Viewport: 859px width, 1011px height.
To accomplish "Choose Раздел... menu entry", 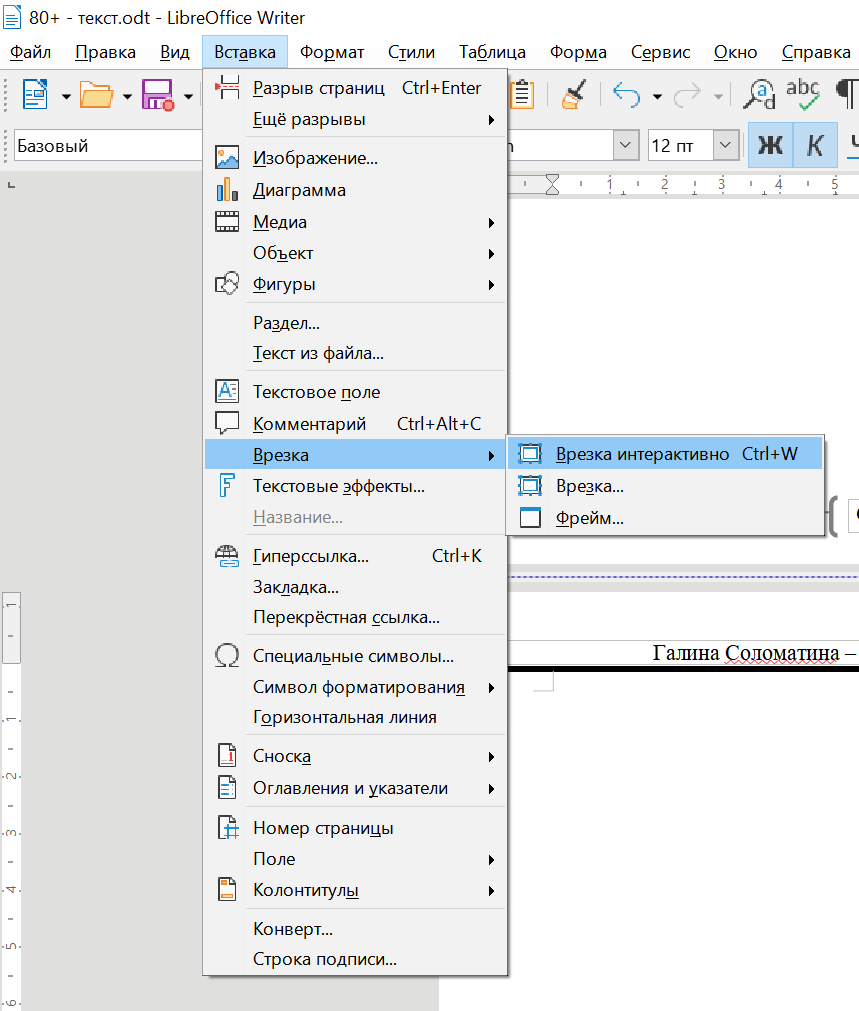I will tap(355, 322).
